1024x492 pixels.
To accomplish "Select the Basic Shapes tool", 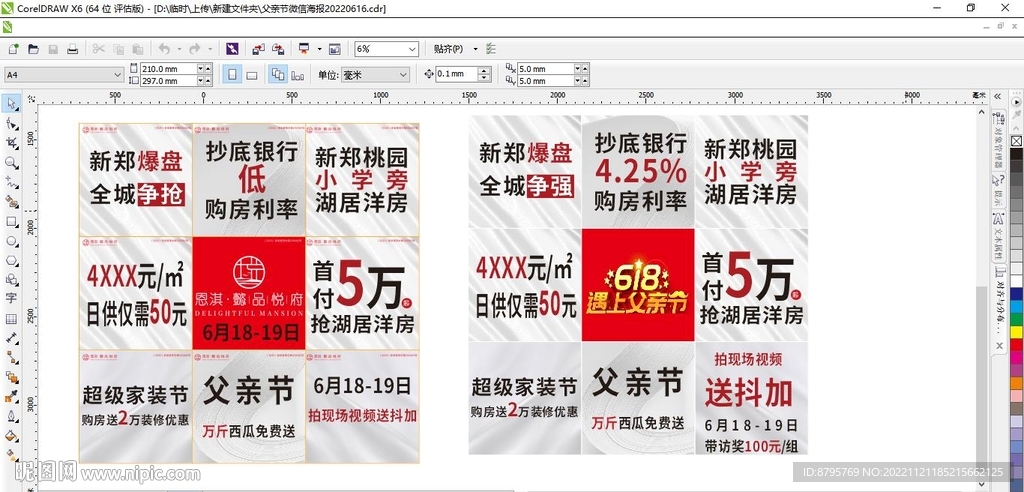I will click(x=12, y=280).
